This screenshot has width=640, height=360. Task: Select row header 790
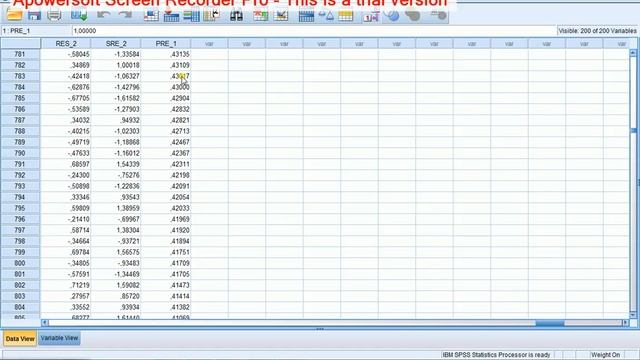pyautogui.click(x=20, y=153)
